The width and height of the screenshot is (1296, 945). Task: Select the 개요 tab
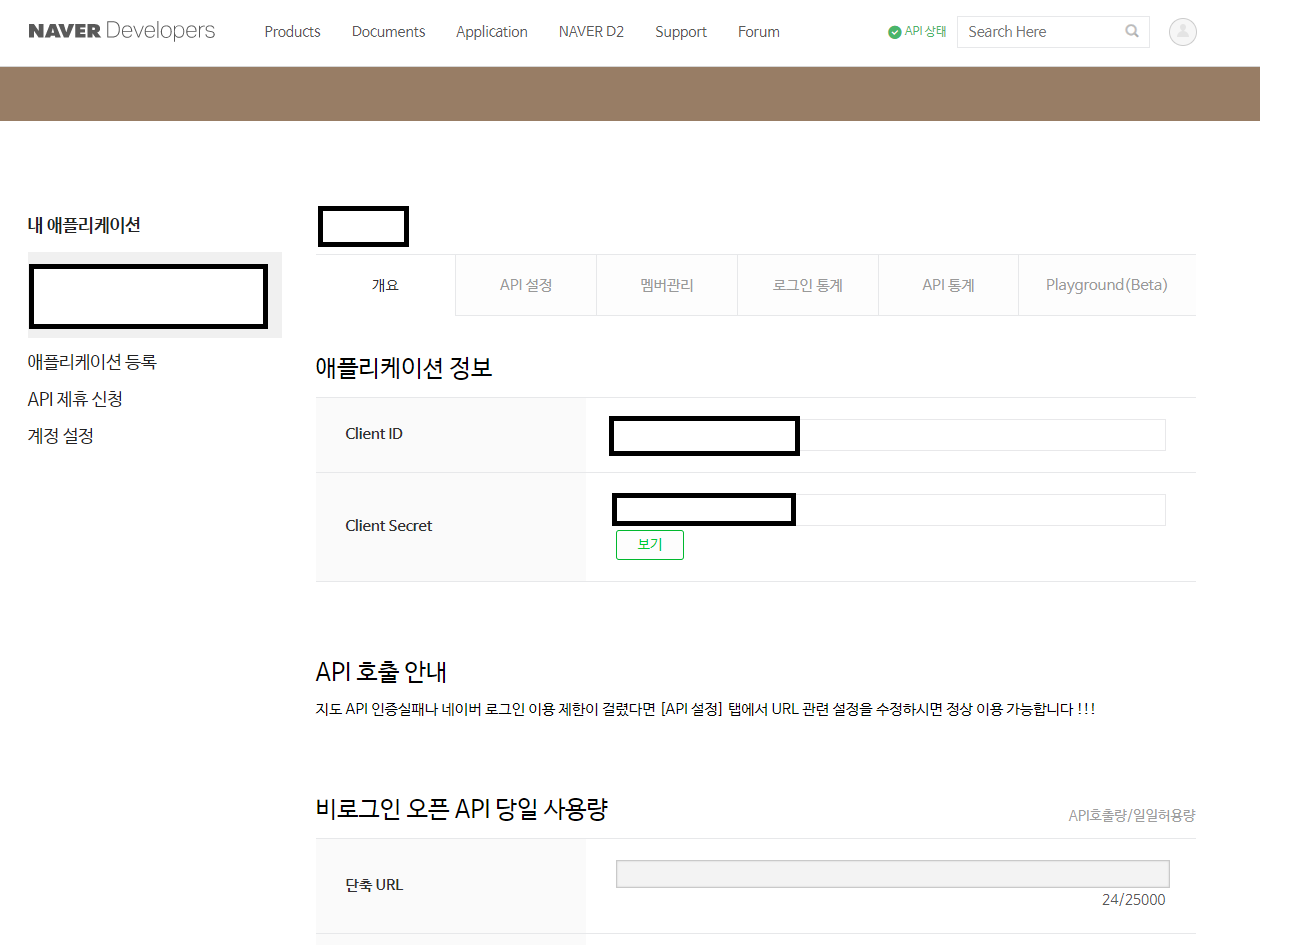point(385,285)
